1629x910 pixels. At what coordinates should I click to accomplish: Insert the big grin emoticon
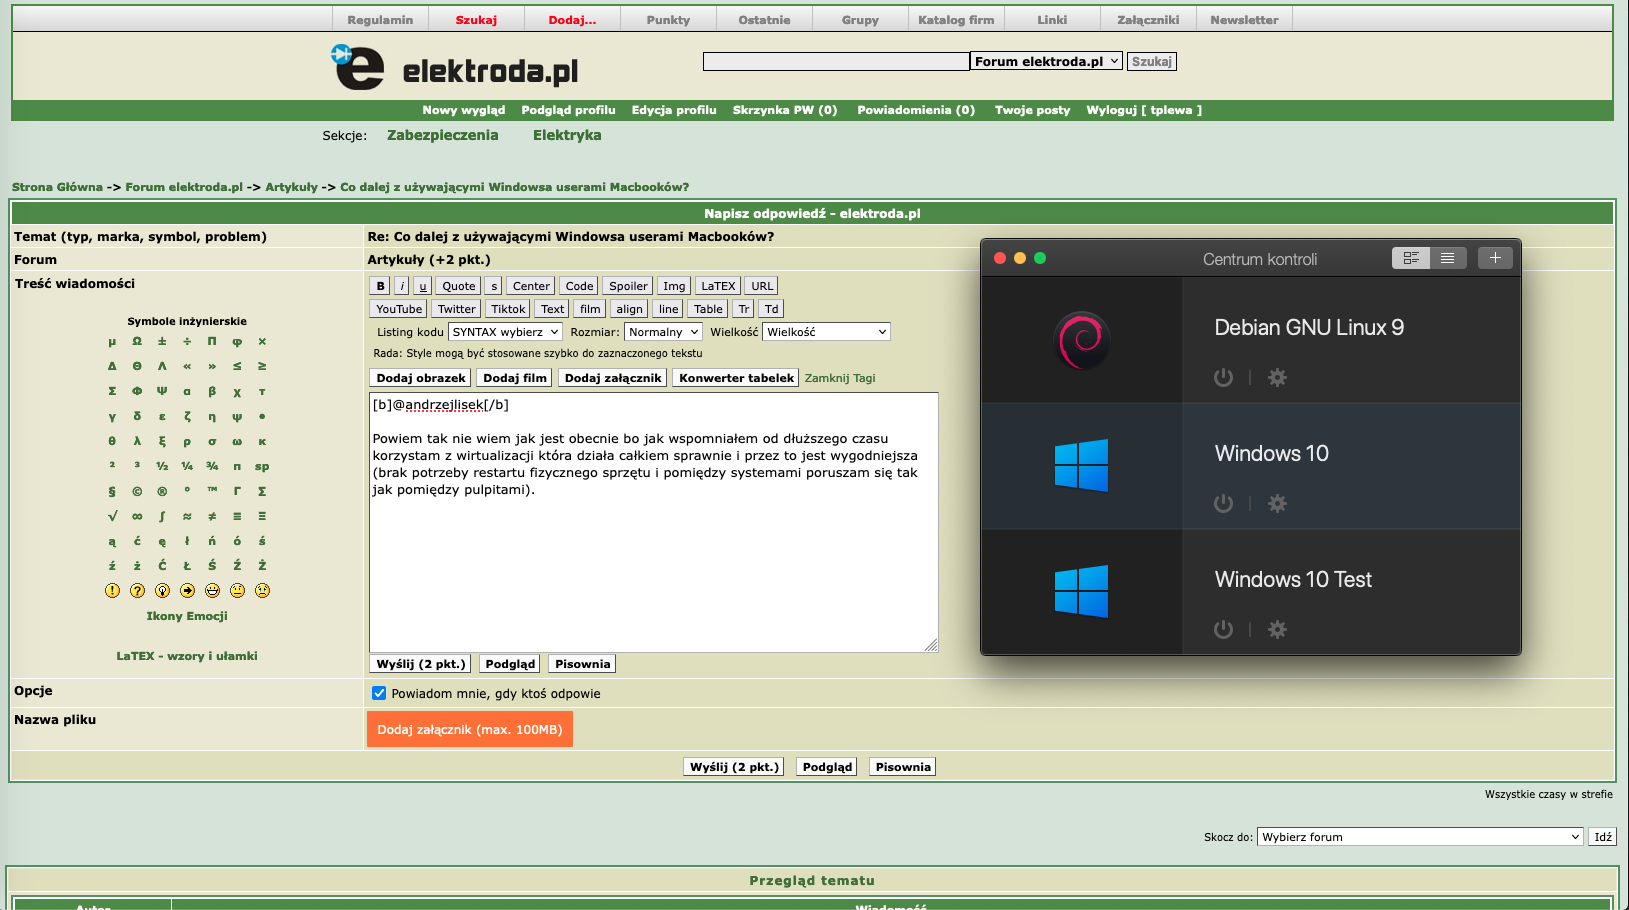click(212, 591)
